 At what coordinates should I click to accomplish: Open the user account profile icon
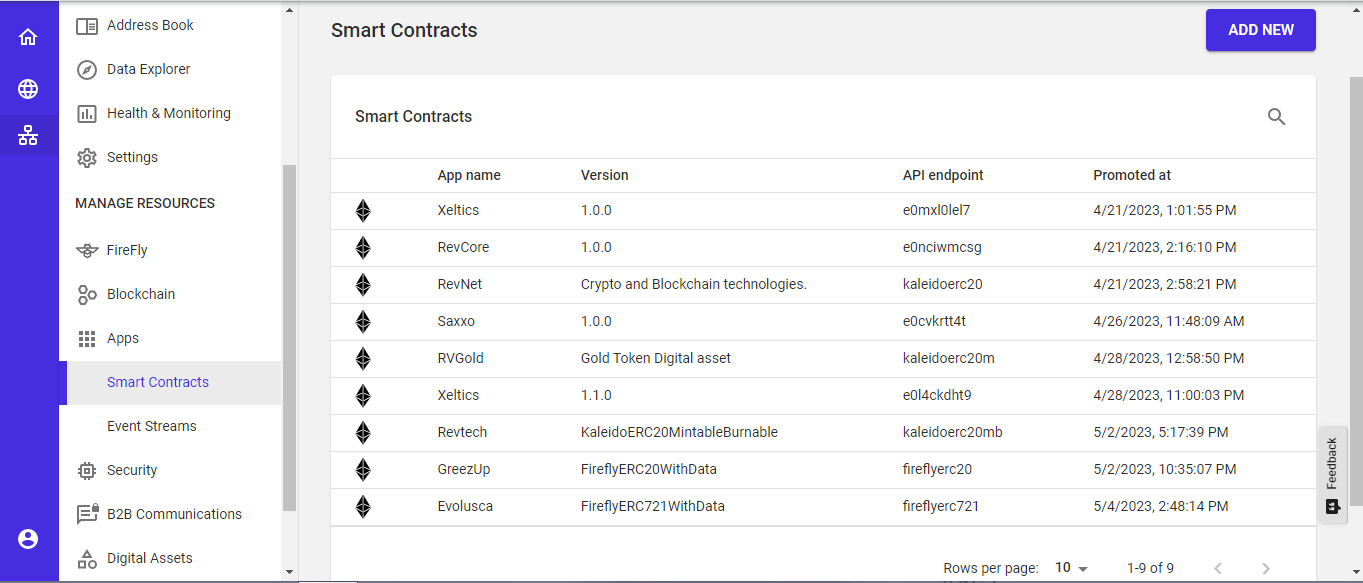pyautogui.click(x=28, y=539)
